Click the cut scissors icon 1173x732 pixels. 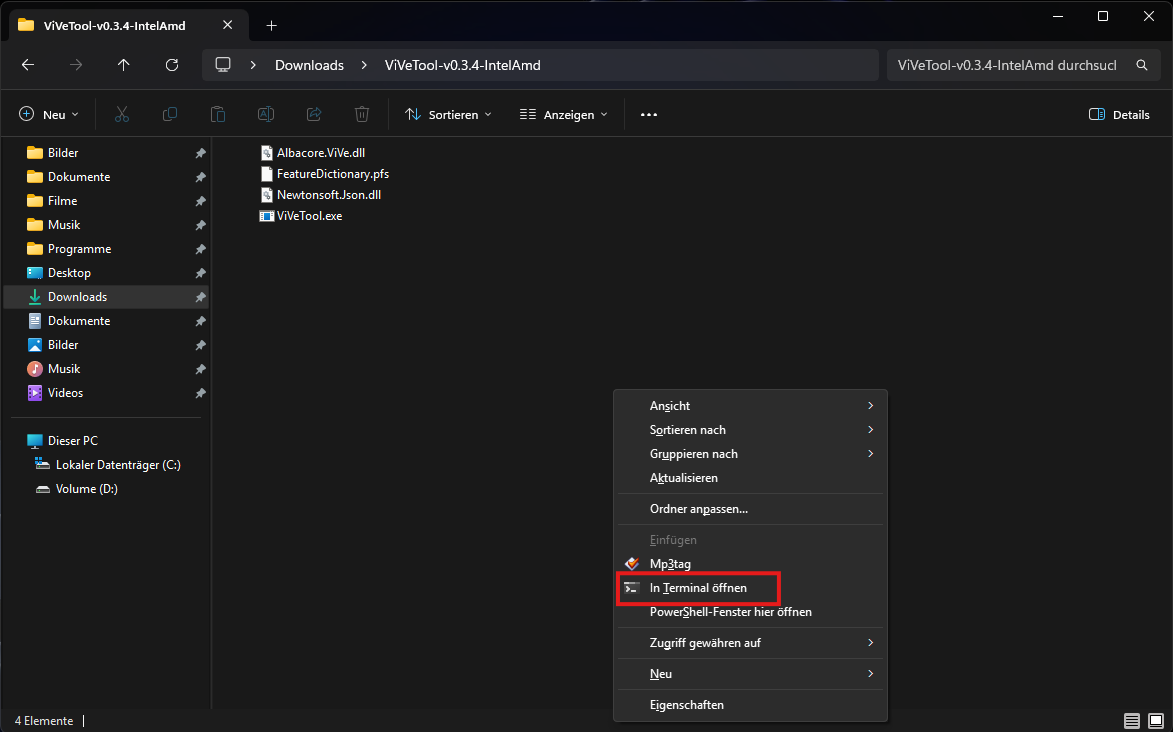tap(122, 115)
